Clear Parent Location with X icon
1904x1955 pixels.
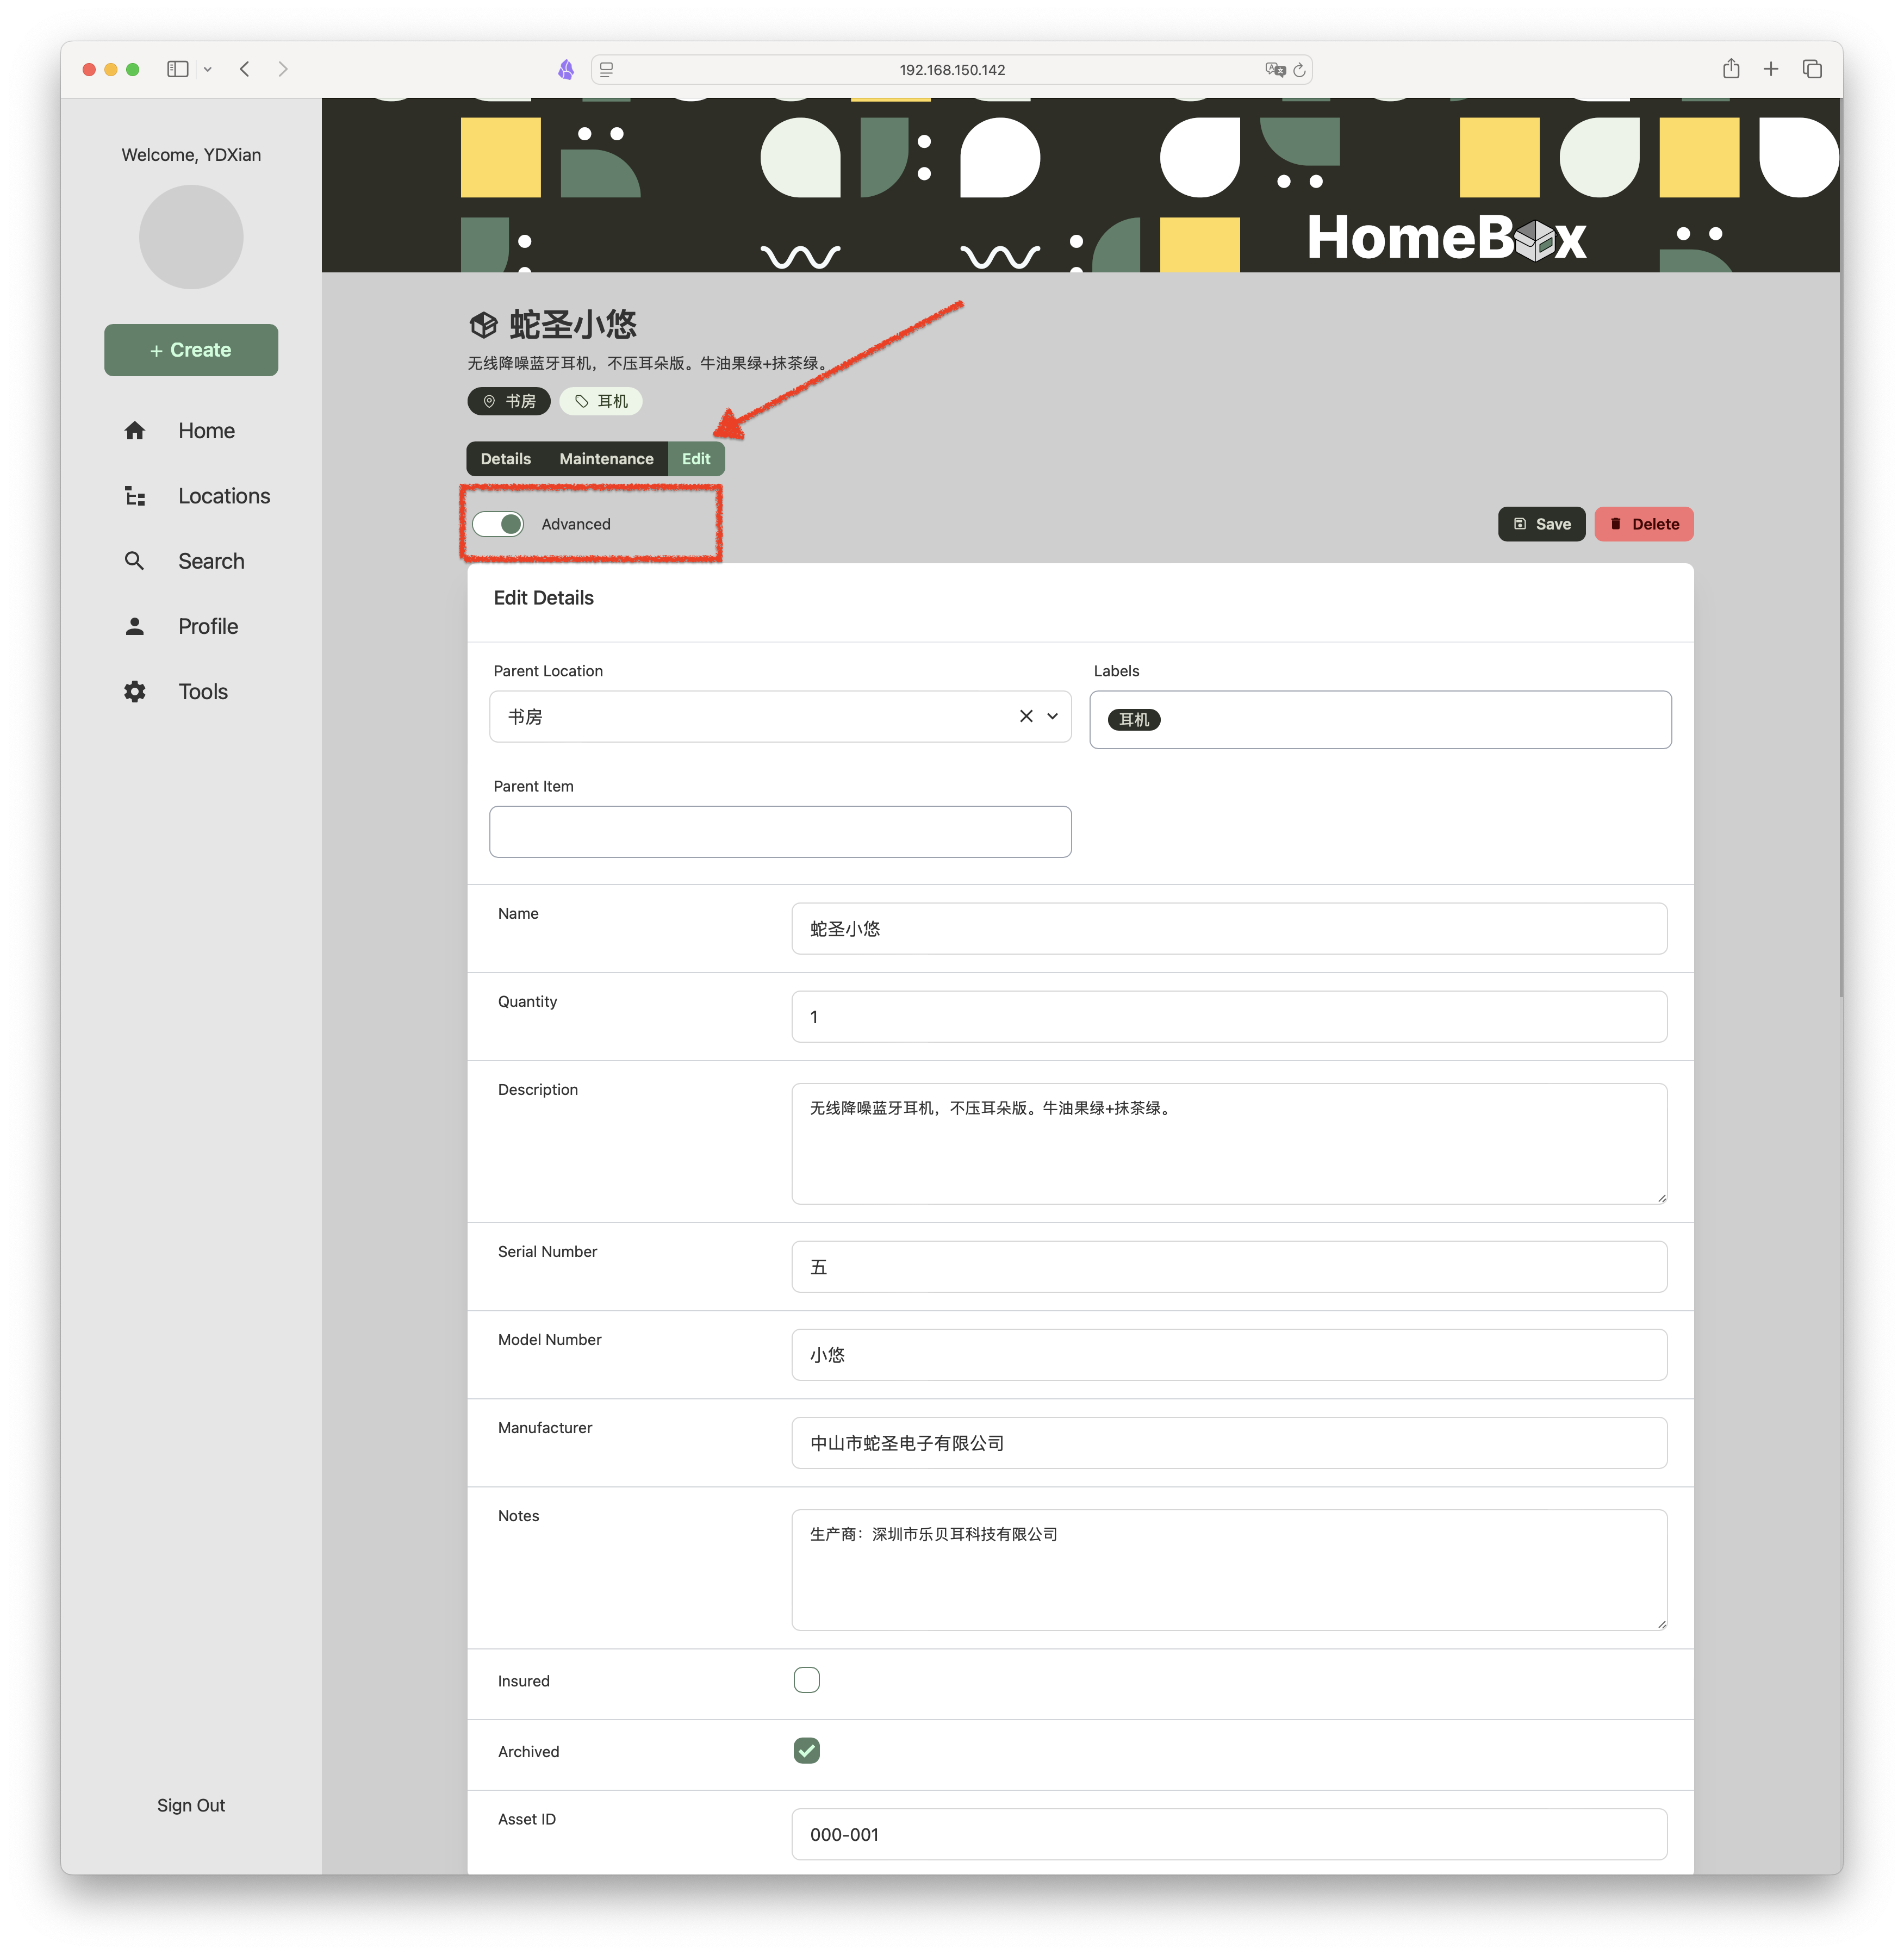[1026, 716]
